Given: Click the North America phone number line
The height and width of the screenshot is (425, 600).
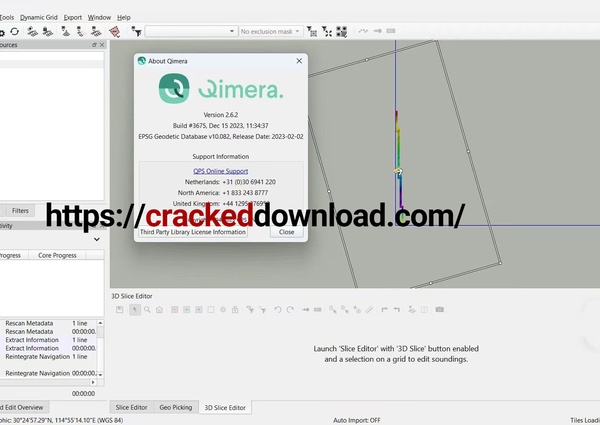Looking at the screenshot, I should point(223,192).
